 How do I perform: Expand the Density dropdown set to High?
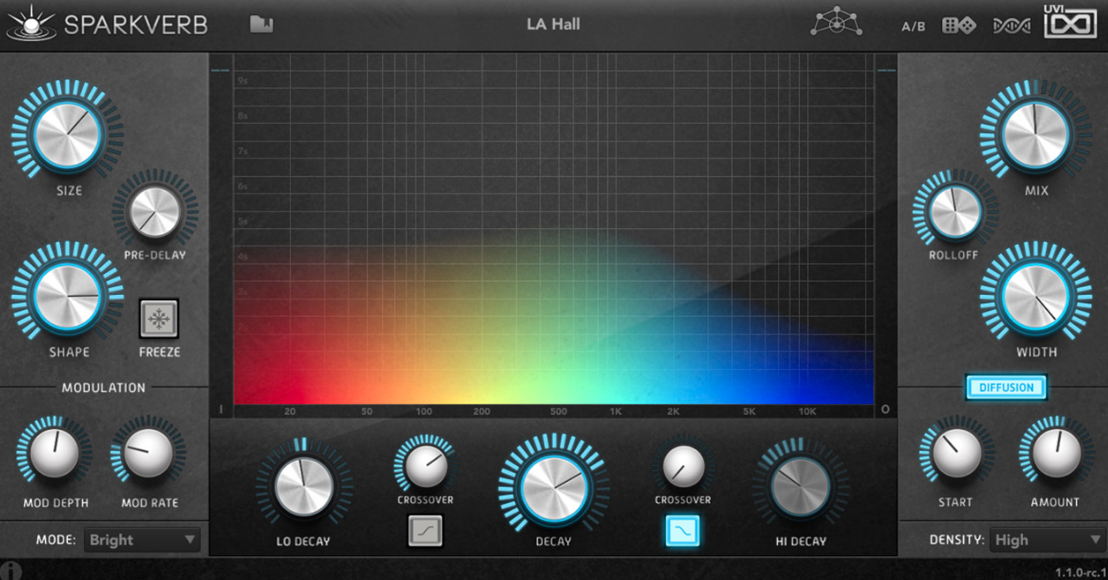(x=1047, y=540)
